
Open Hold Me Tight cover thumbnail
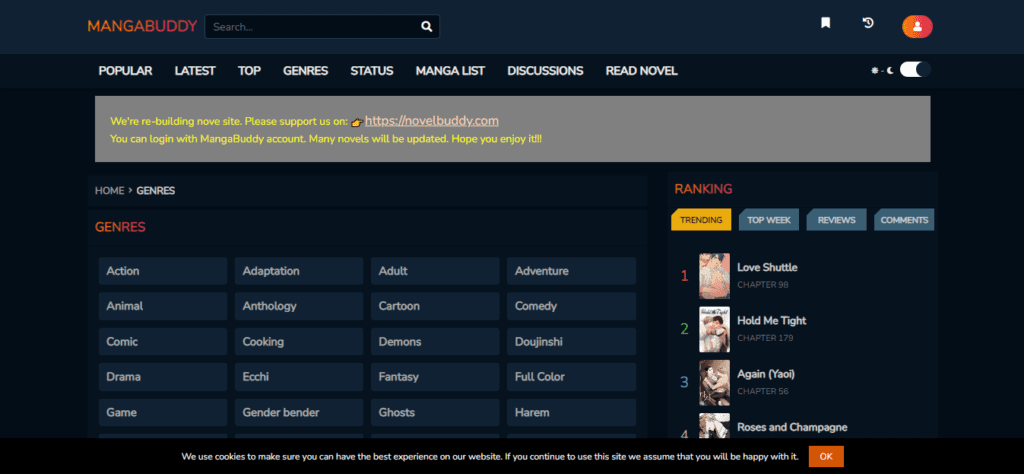click(714, 330)
